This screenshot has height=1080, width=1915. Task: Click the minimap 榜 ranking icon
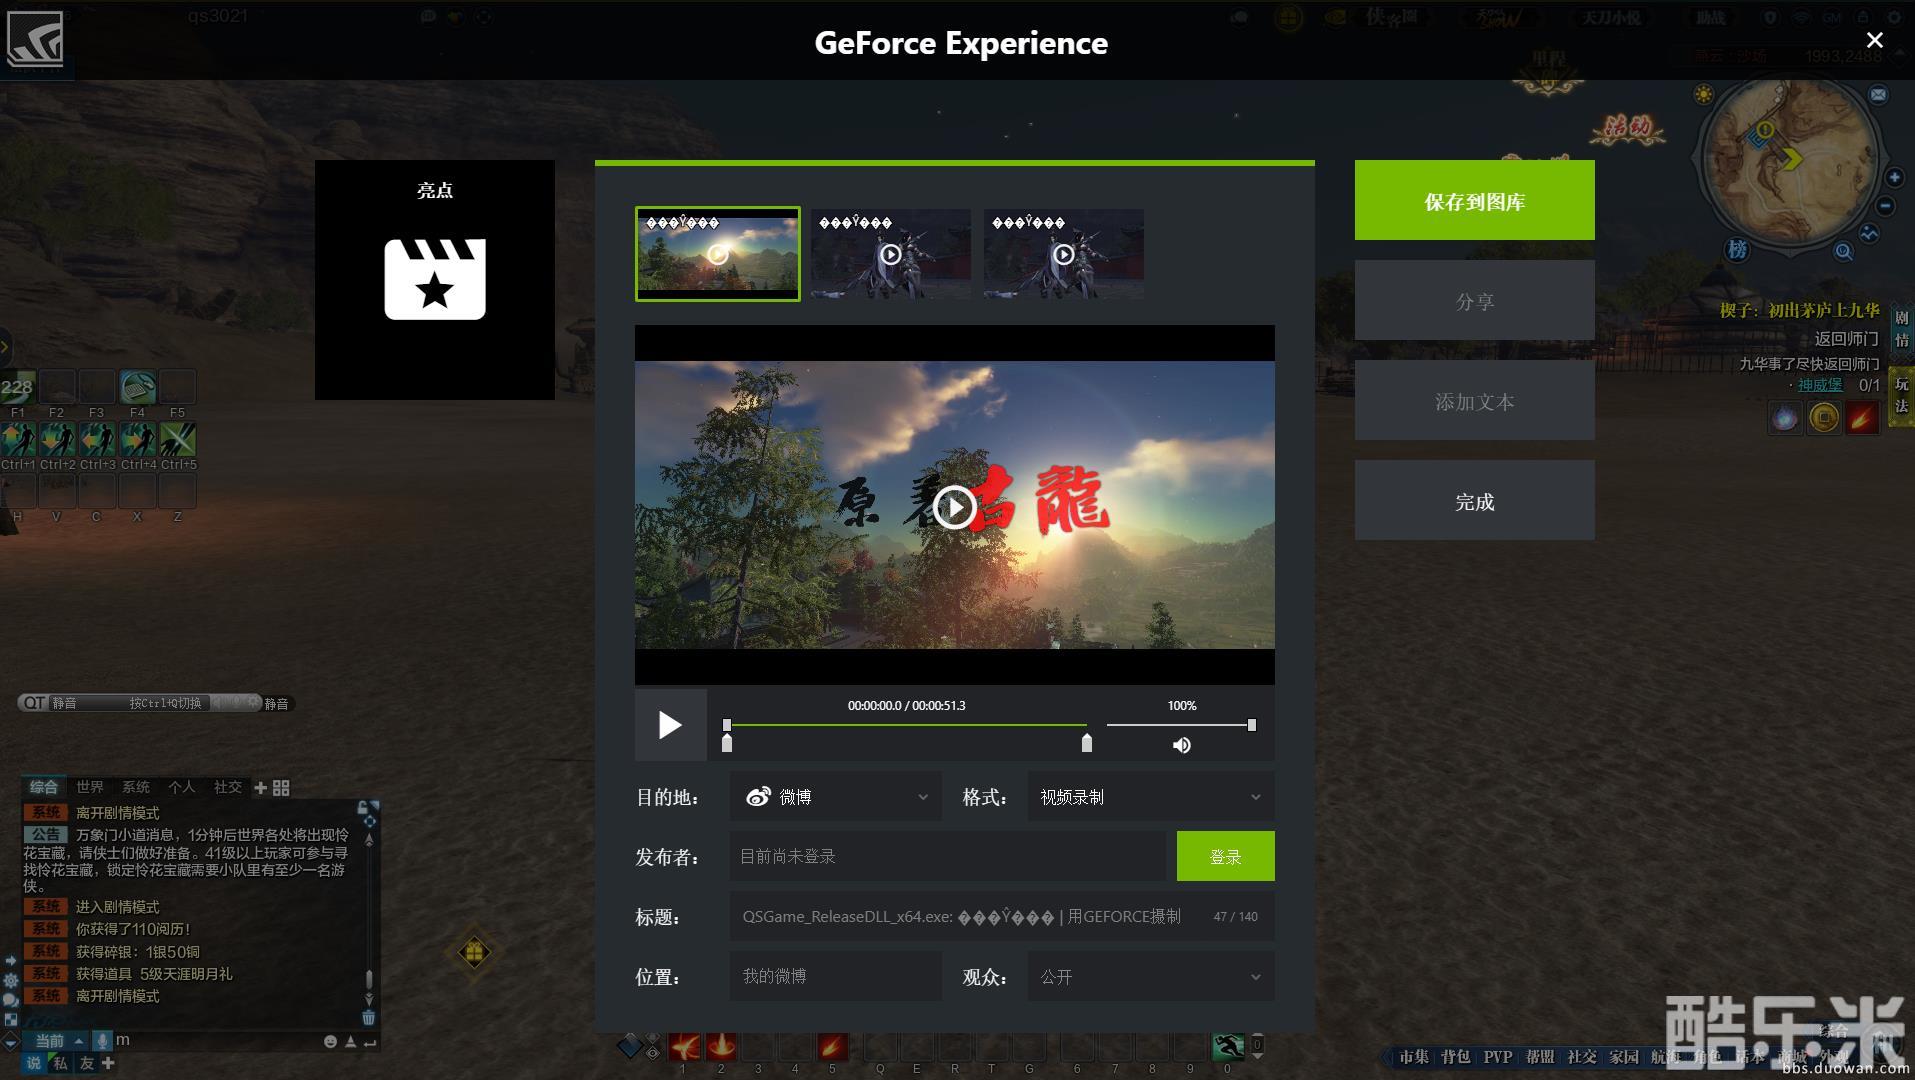pos(1737,249)
